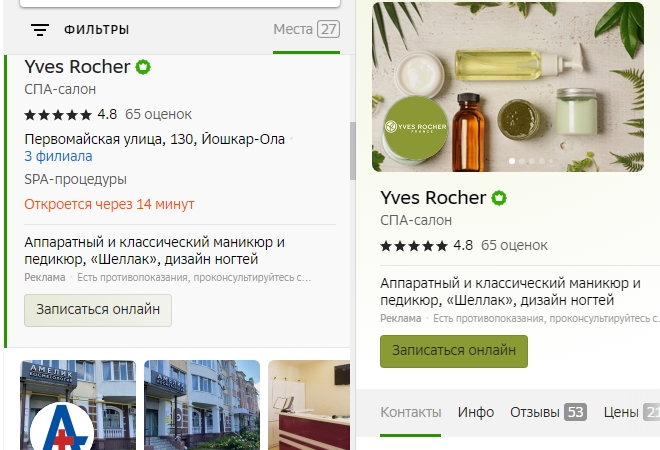
Task: Click the results list vertical scrollbar
Action: [x=353, y=151]
